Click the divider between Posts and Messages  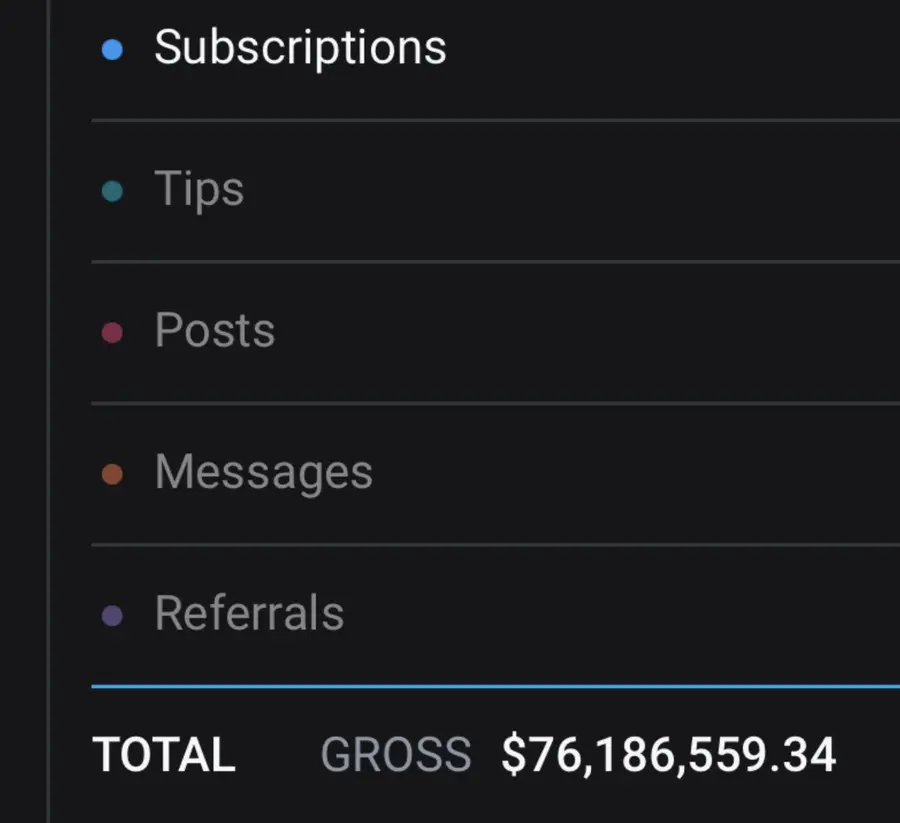pyautogui.click(x=495, y=404)
